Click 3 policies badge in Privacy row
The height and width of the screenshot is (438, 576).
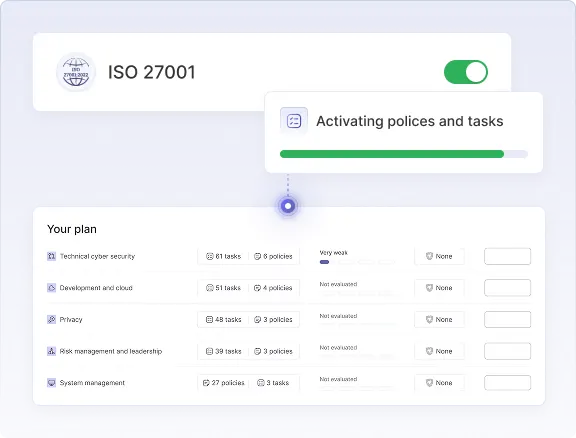273,319
